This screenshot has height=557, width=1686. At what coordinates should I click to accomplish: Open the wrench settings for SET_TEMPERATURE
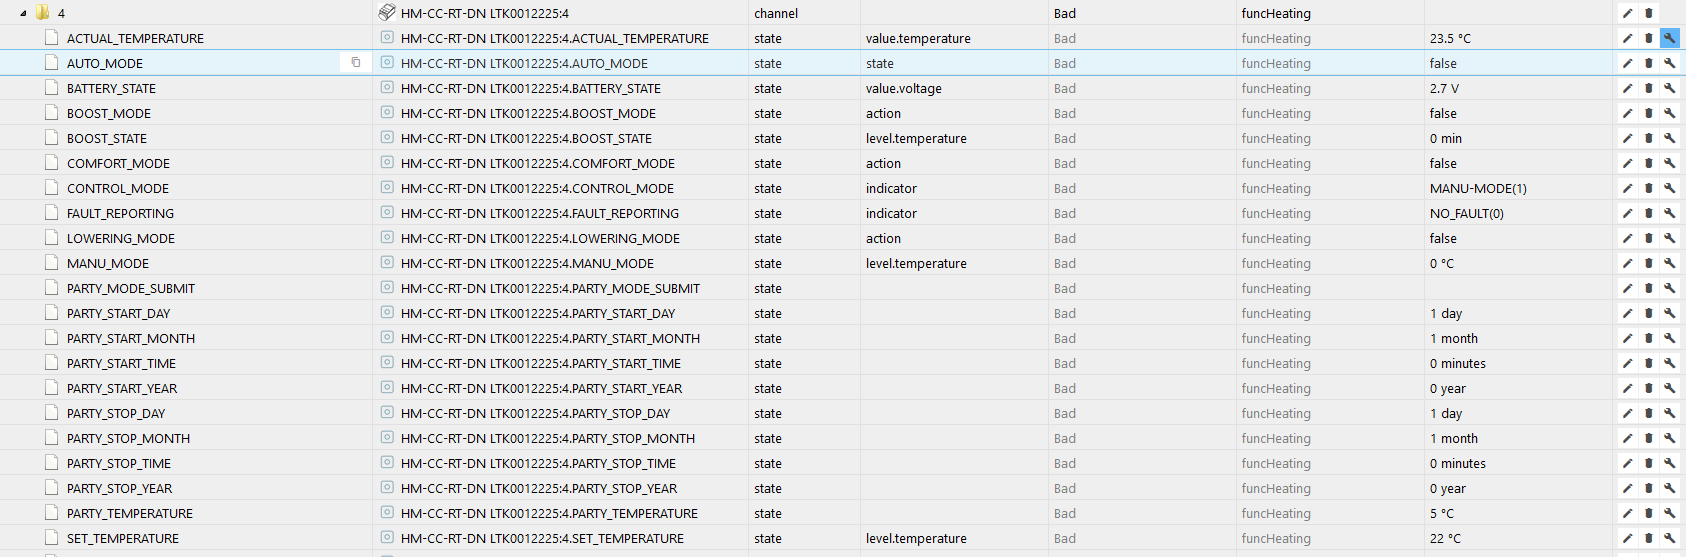[1669, 538]
